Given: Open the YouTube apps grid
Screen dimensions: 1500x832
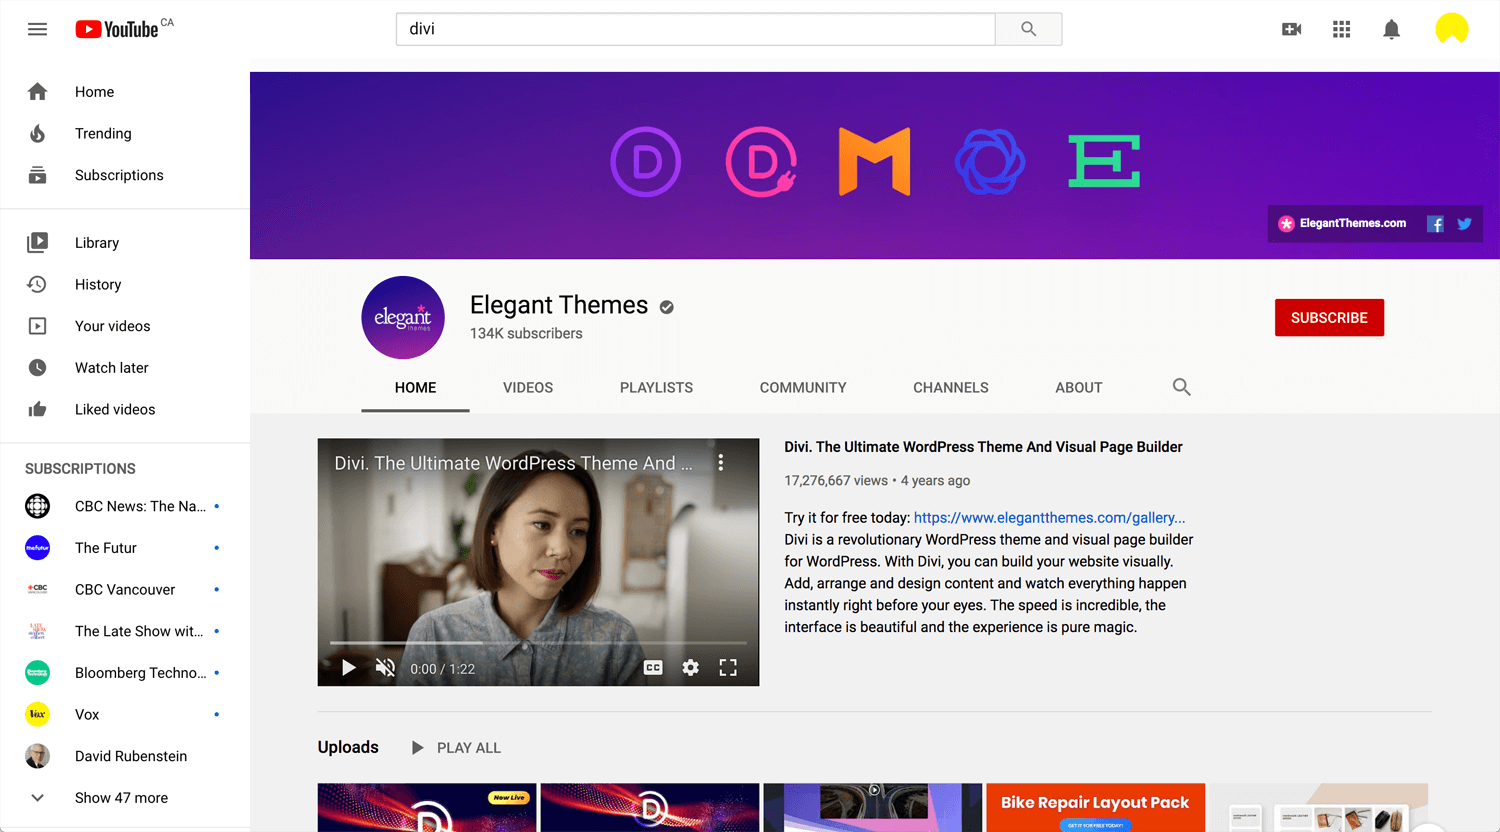Looking at the screenshot, I should point(1342,29).
